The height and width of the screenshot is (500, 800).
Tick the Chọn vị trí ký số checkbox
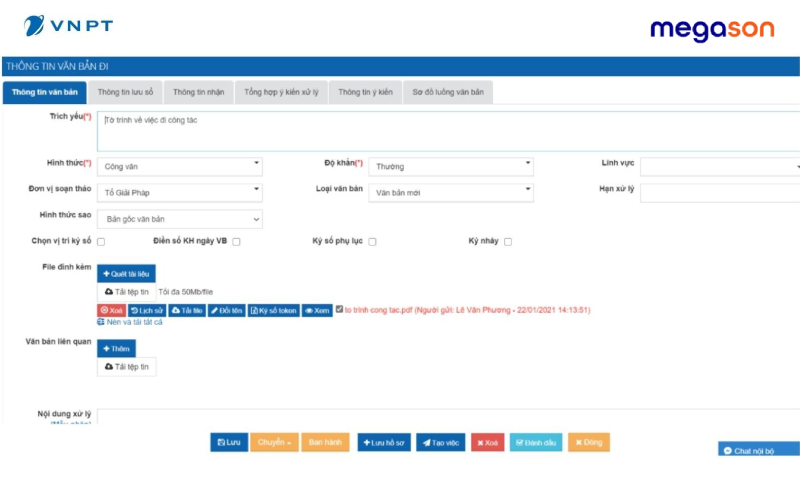tap(101, 242)
